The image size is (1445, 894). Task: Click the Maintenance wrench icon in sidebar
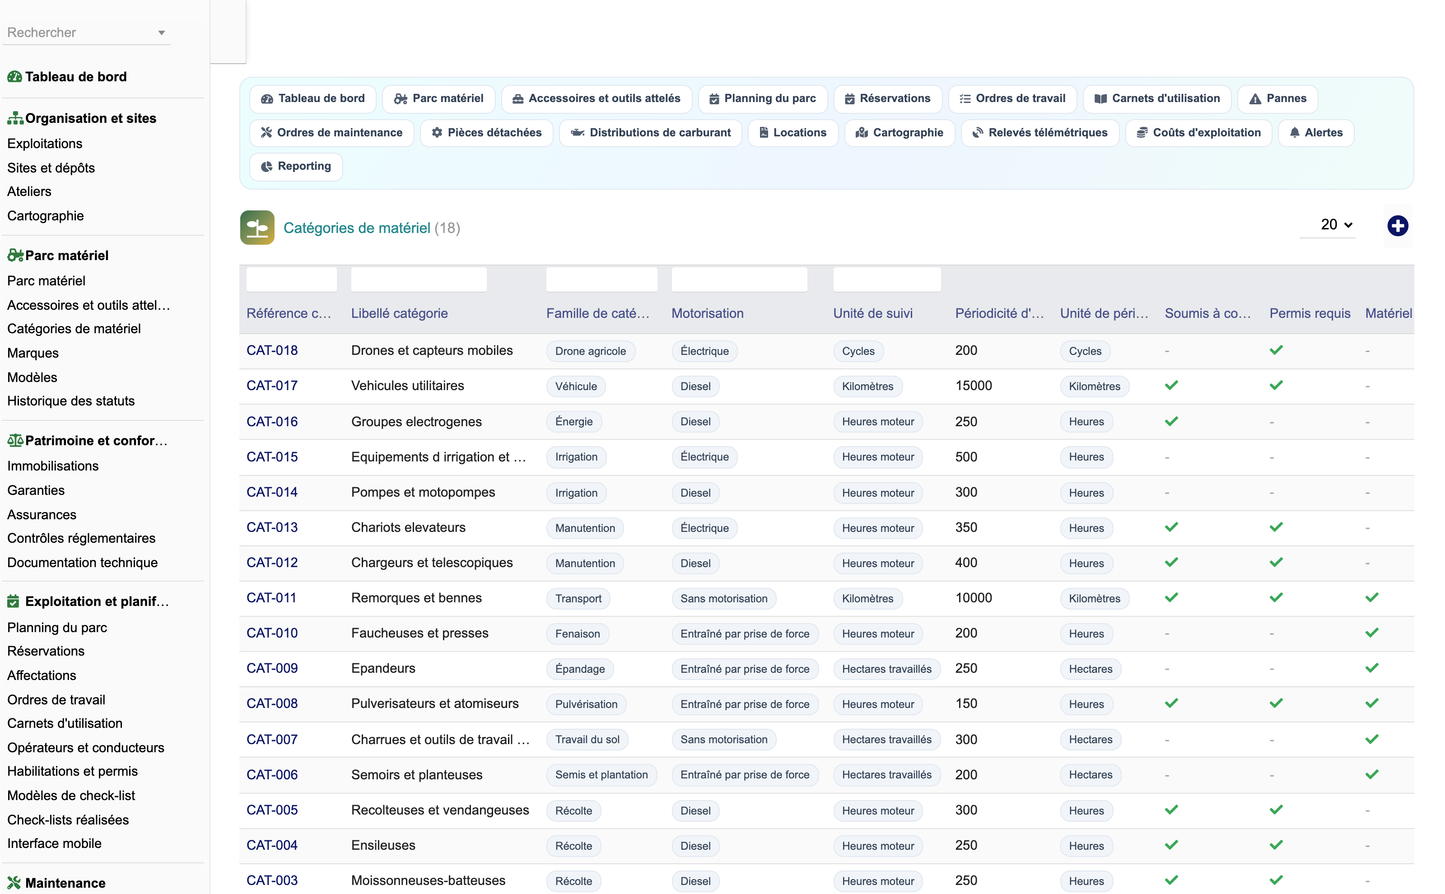(x=14, y=883)
